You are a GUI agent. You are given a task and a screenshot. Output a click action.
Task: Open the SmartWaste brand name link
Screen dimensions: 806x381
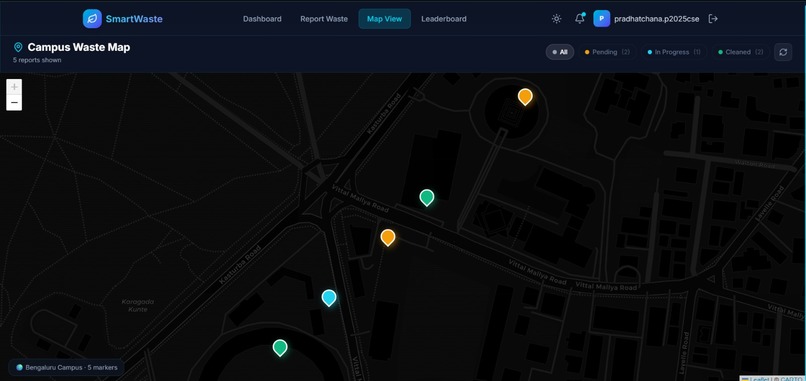click(x=134, y=19)
